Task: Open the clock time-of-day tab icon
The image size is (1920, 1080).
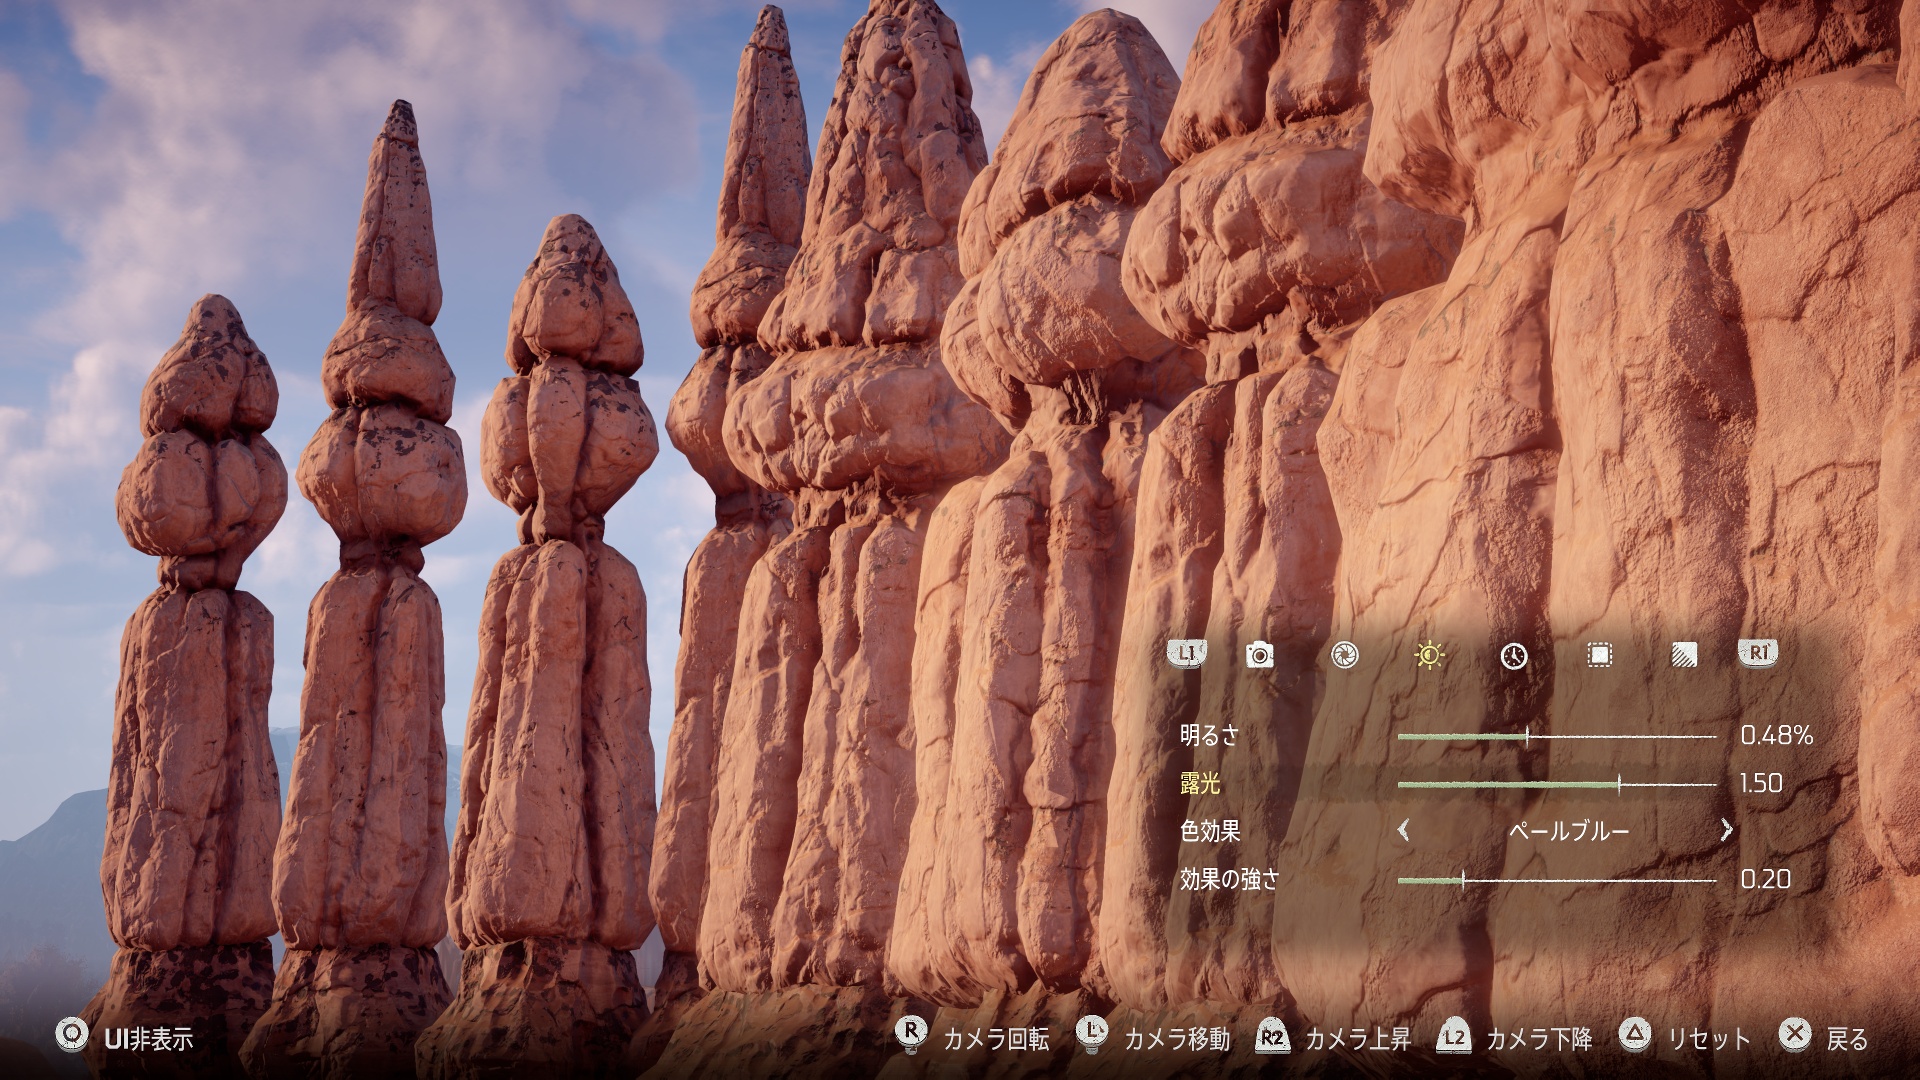Action: [x=1514, y=655]
